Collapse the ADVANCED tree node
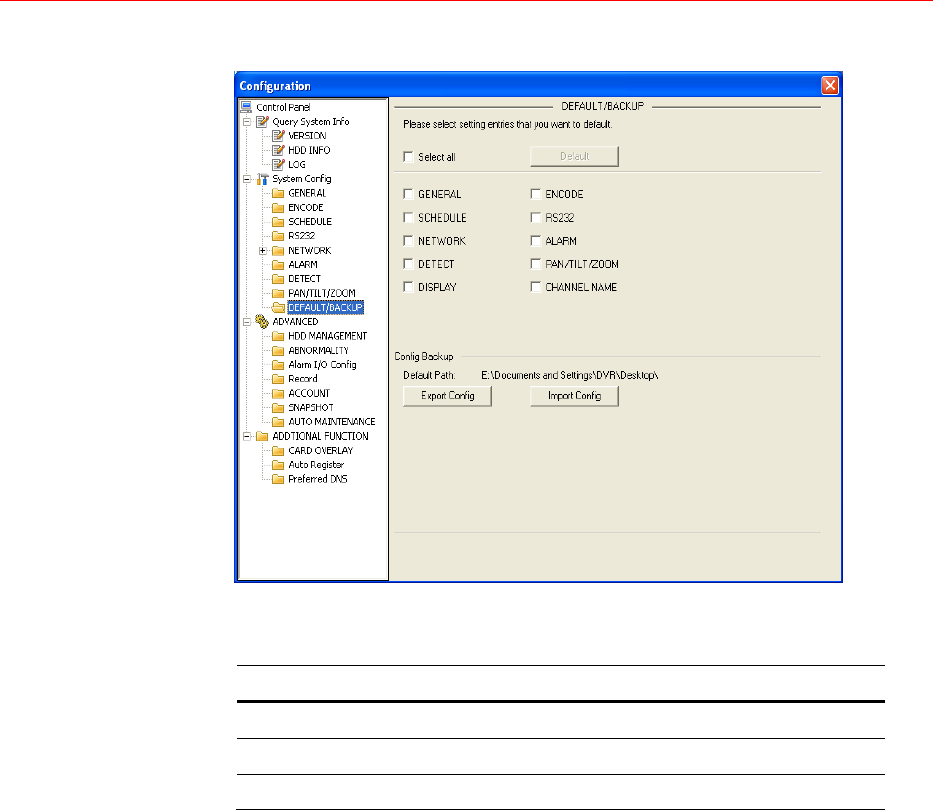This screenshot has width=933, height=810. [247, 321]
